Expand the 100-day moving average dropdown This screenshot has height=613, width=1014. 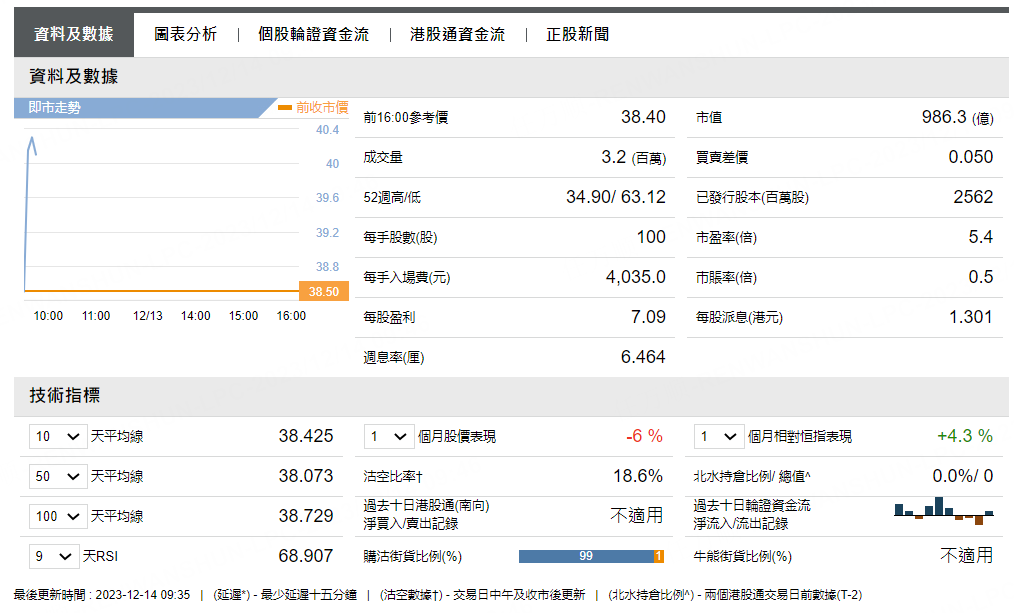tap(58, 517)
